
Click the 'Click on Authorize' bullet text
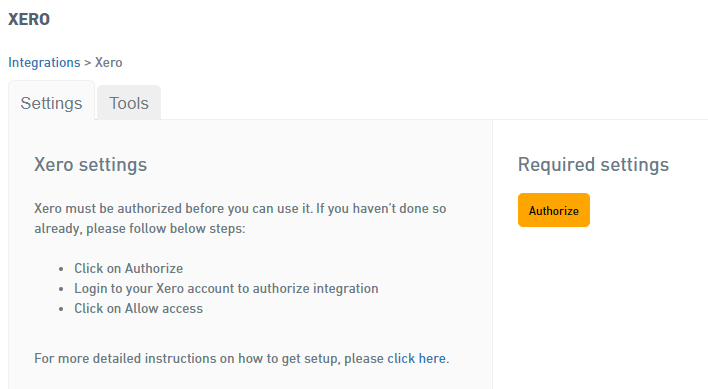coord(129,269)
